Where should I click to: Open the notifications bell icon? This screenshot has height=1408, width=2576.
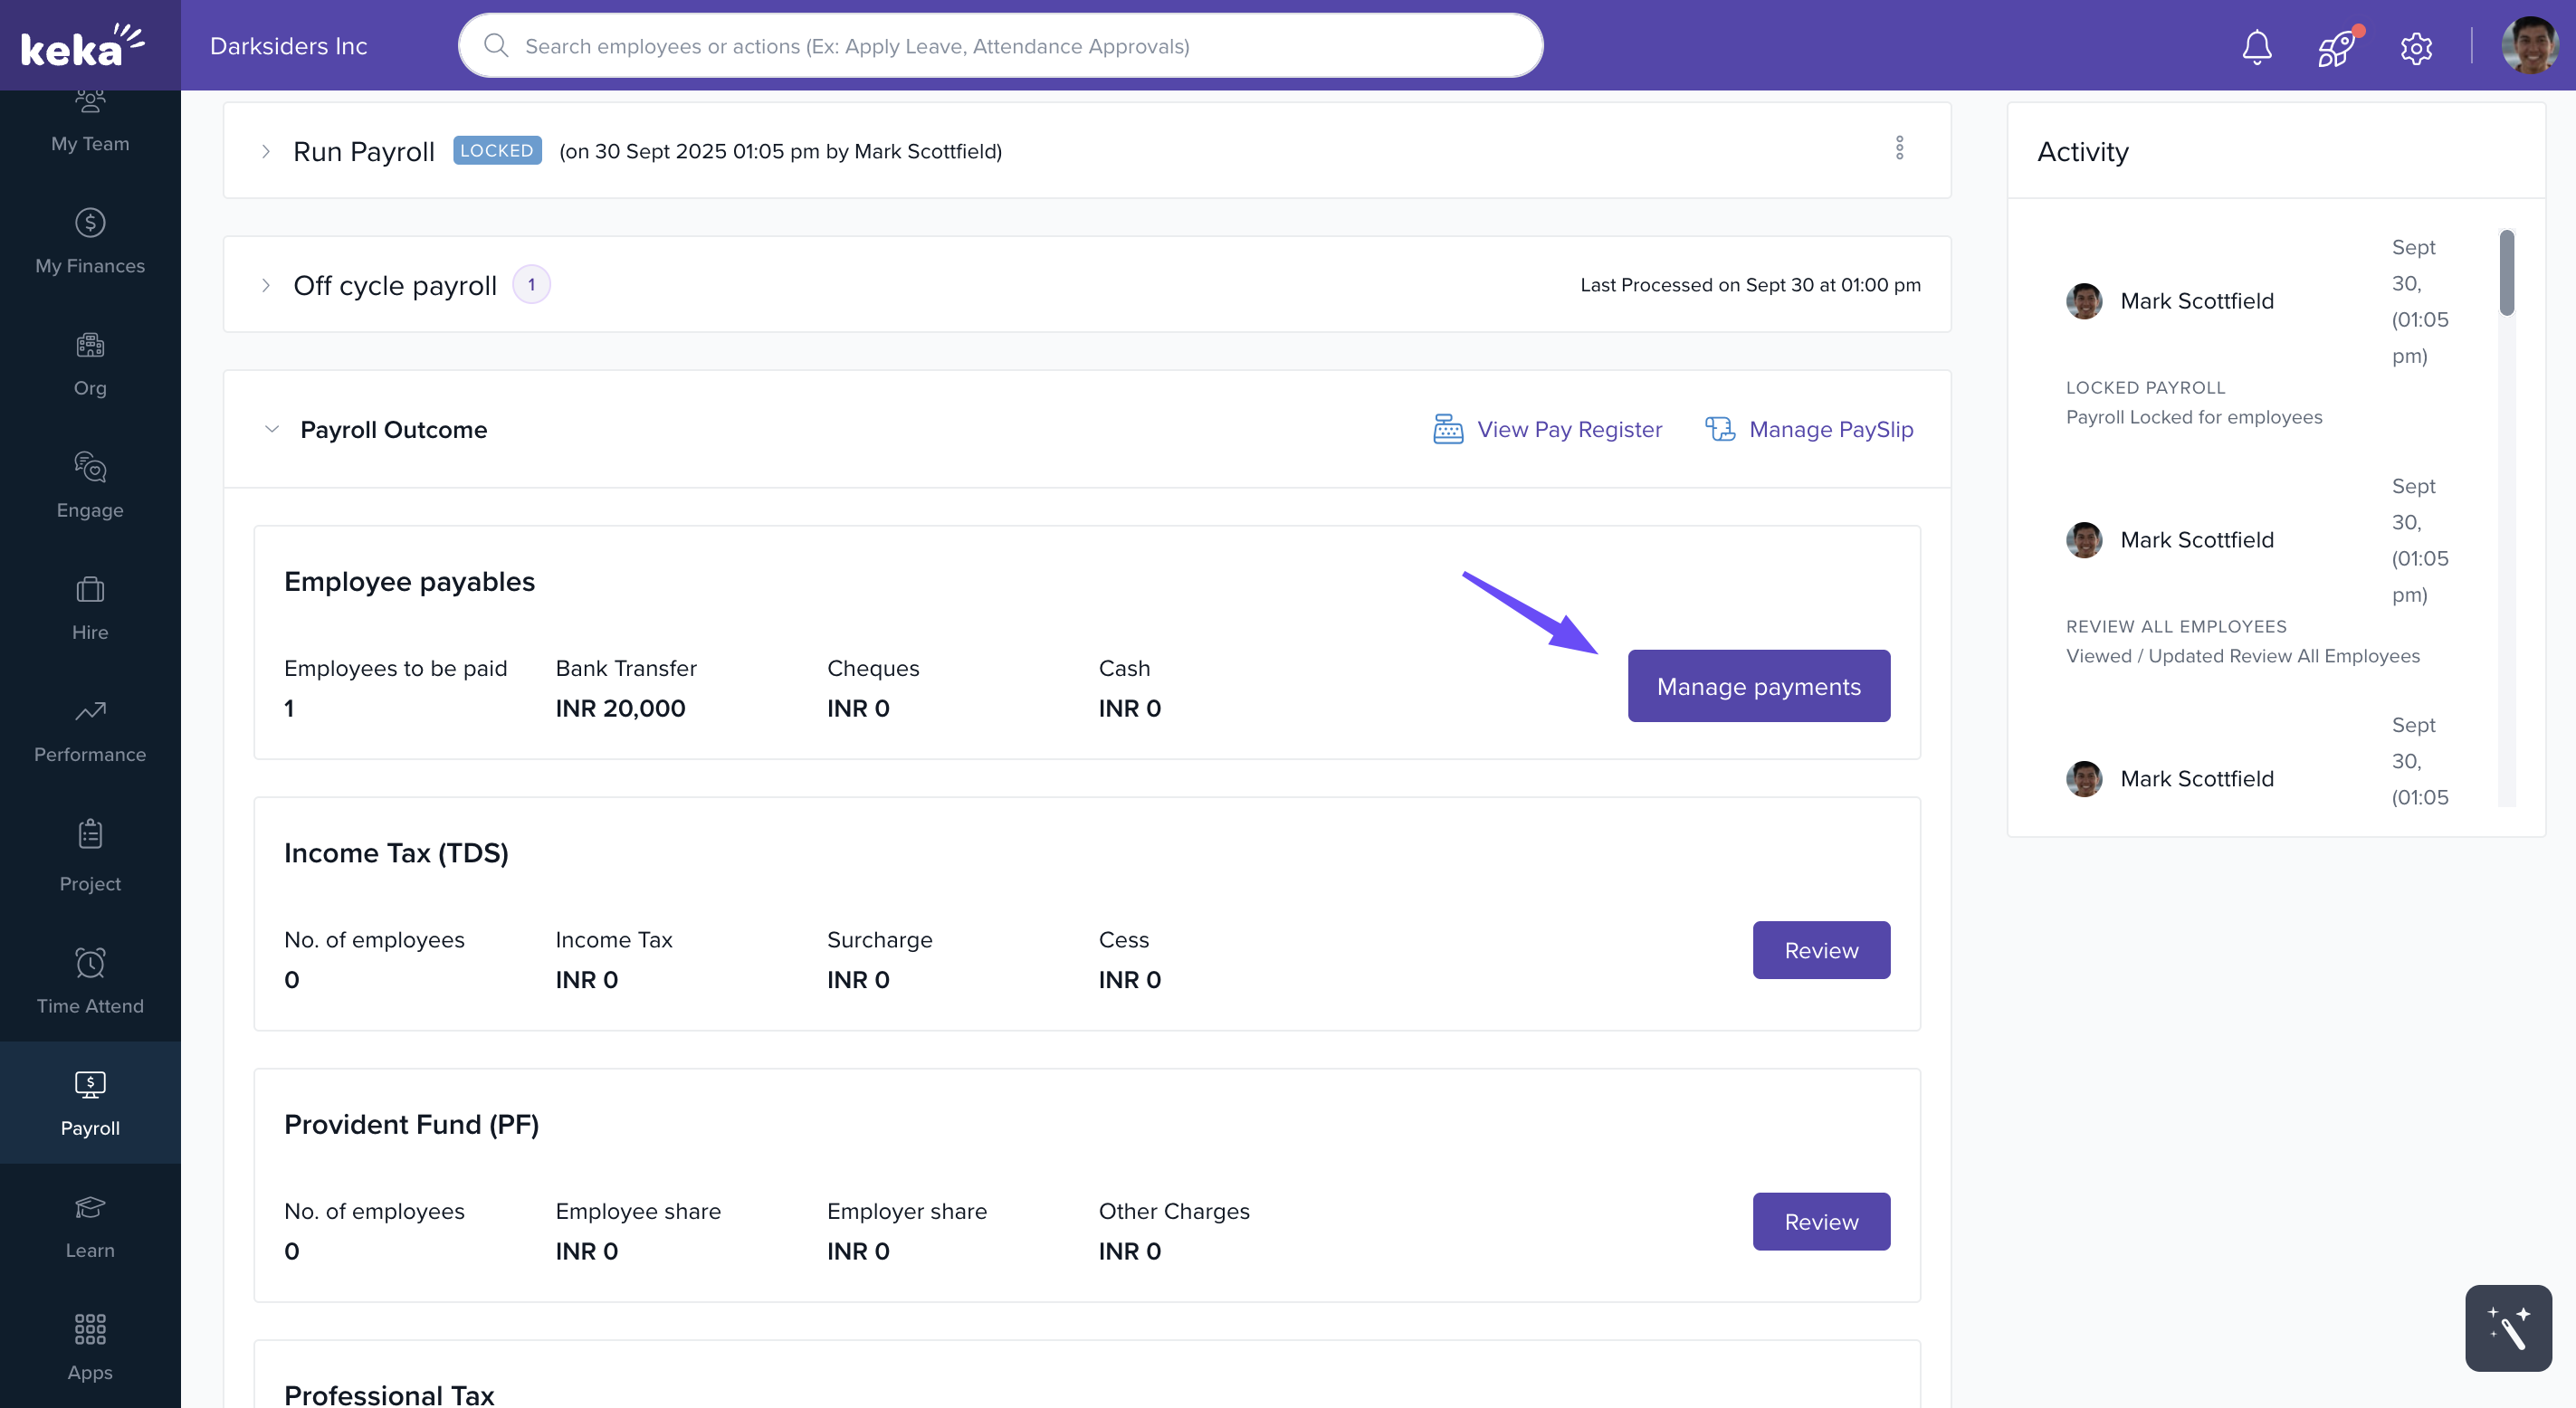tap(2256, 46)
